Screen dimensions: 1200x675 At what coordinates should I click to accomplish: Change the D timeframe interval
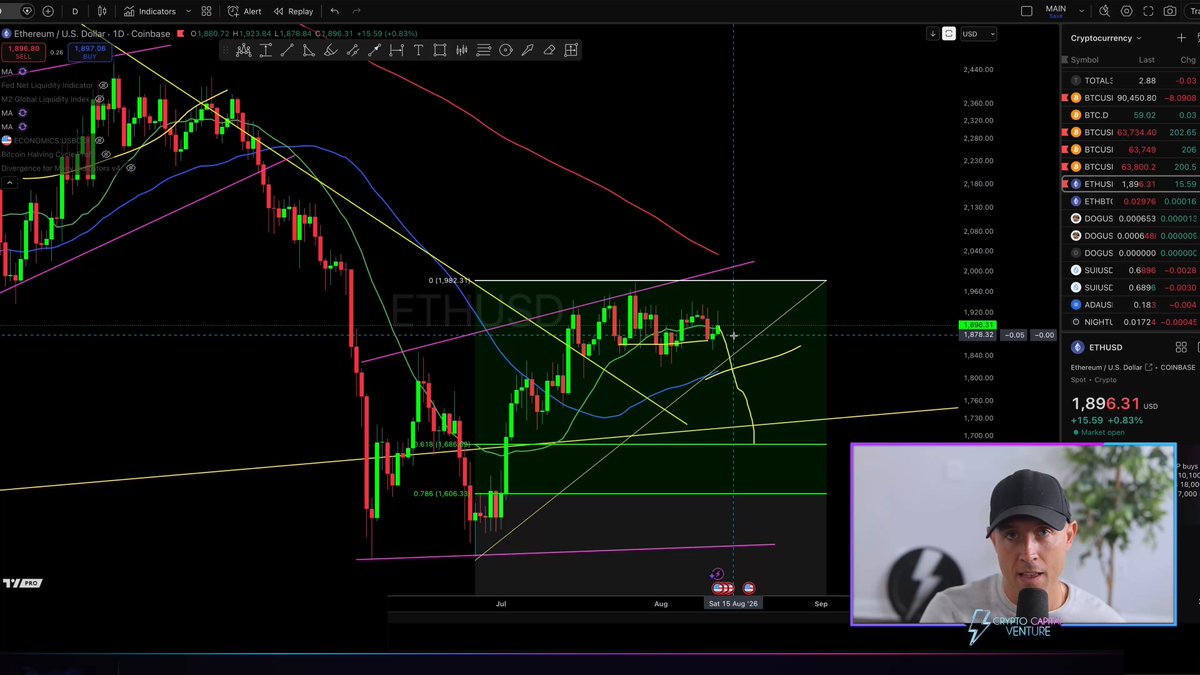coord(75,11)
